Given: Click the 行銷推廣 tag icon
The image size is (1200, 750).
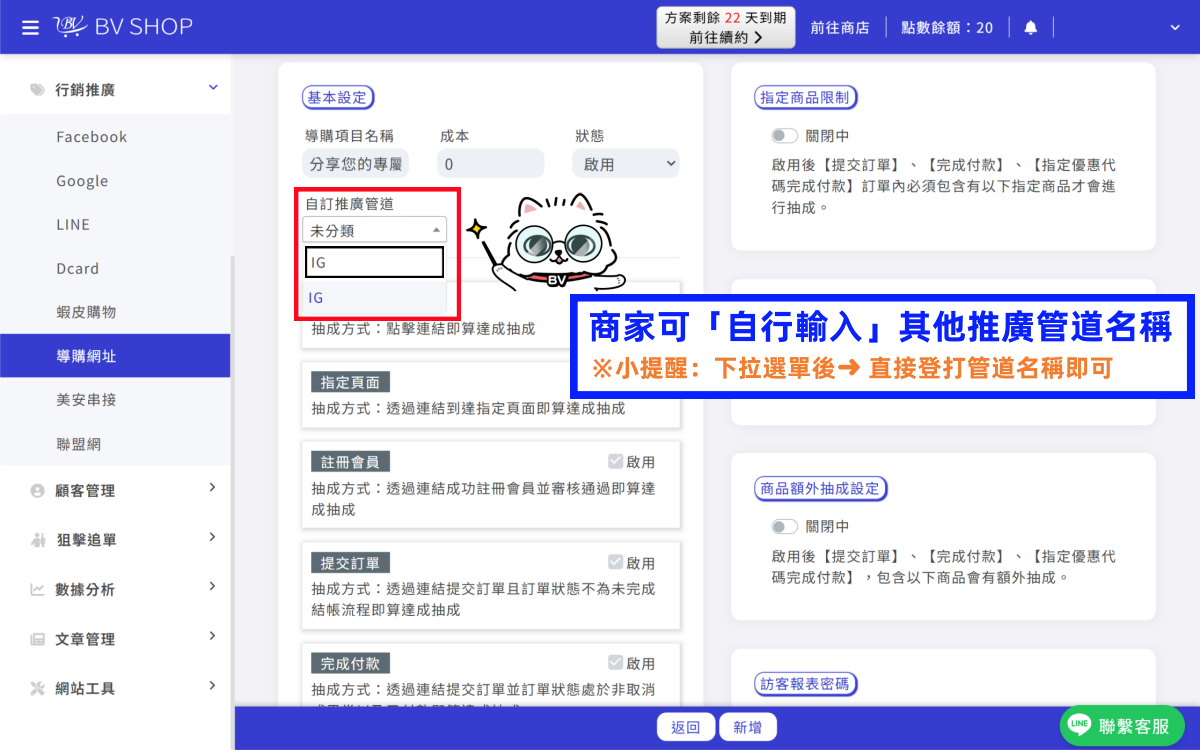Looking at the screenshot, I should (x=38, y=89).
